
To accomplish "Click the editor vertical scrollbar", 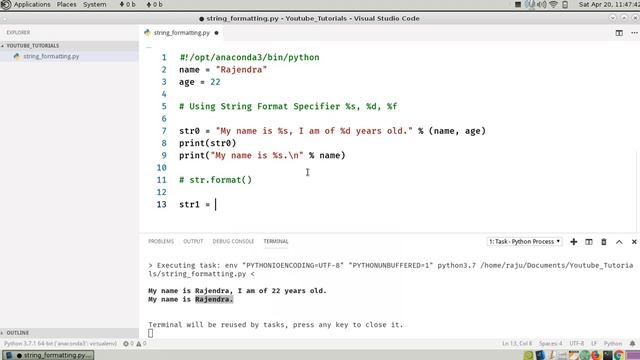I will tap(637, 192).
